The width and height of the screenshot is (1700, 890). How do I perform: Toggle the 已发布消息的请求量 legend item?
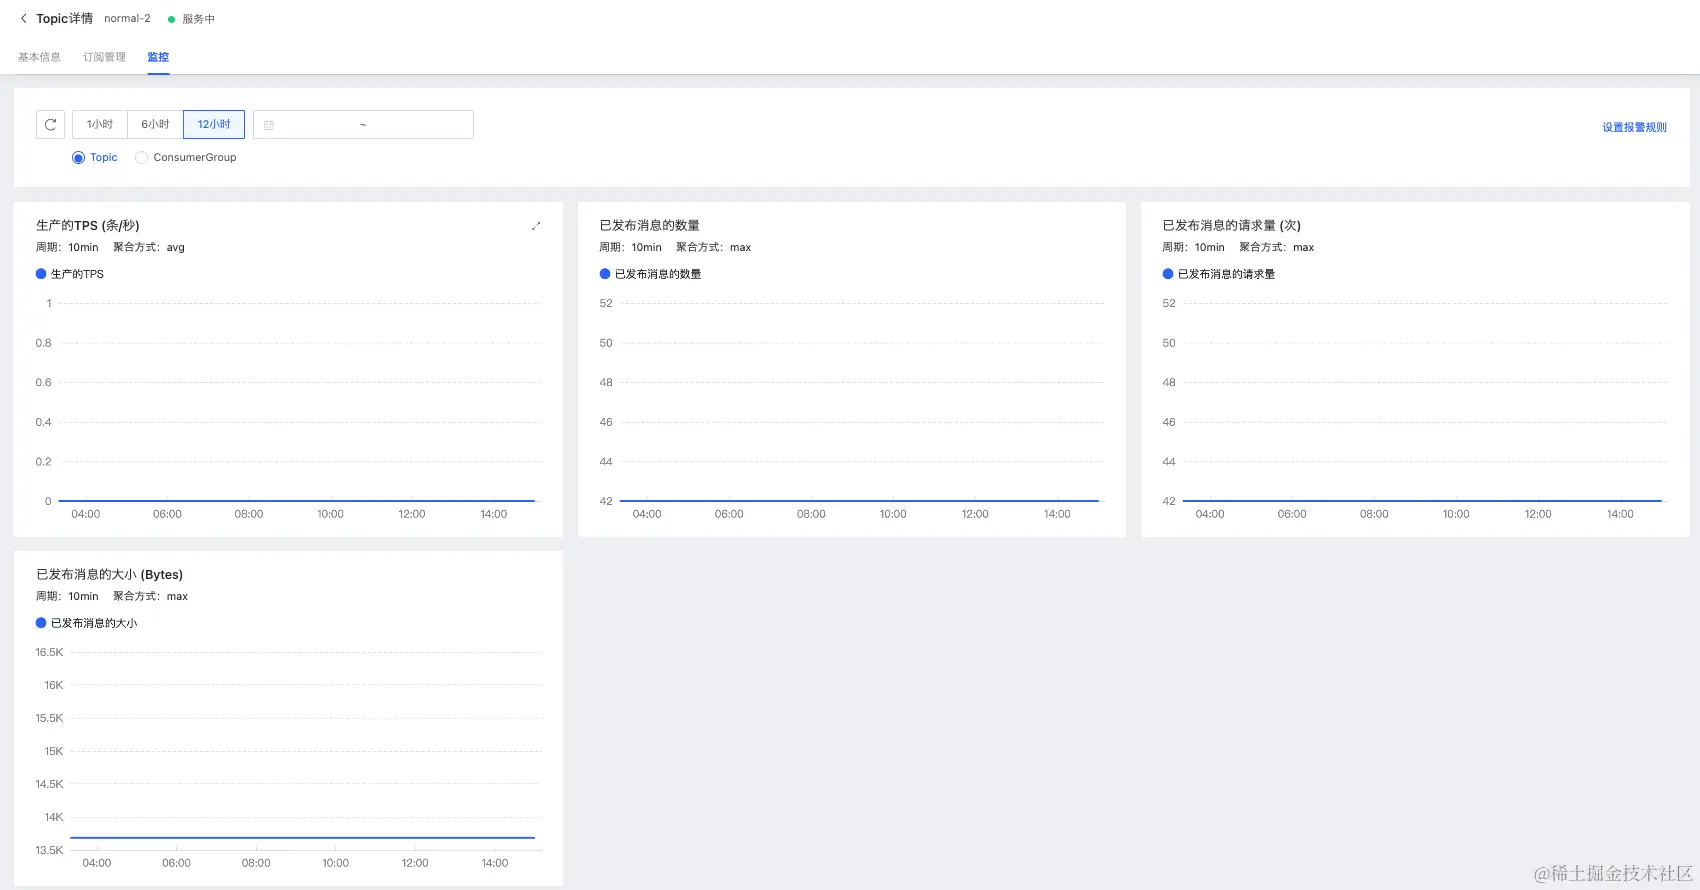click(x=1218, y=274)
